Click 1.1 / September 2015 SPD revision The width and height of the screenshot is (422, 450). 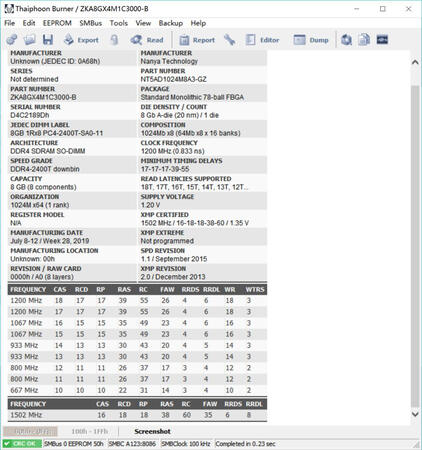coord(174,259)
